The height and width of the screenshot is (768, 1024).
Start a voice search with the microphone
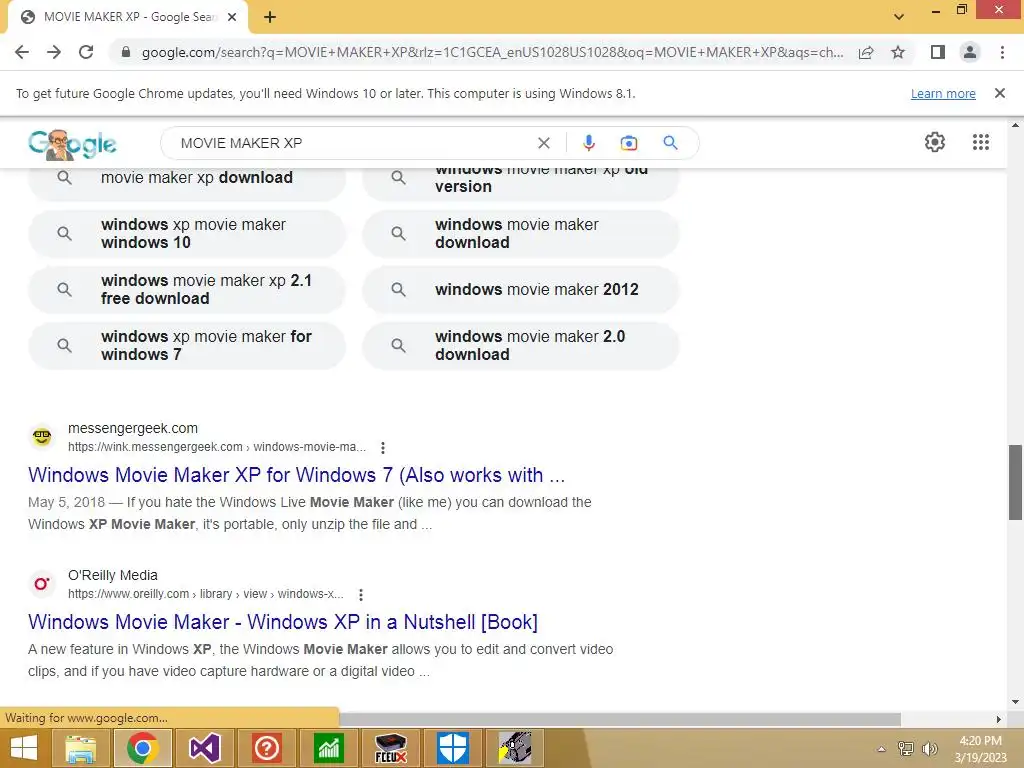coord(588,143)
